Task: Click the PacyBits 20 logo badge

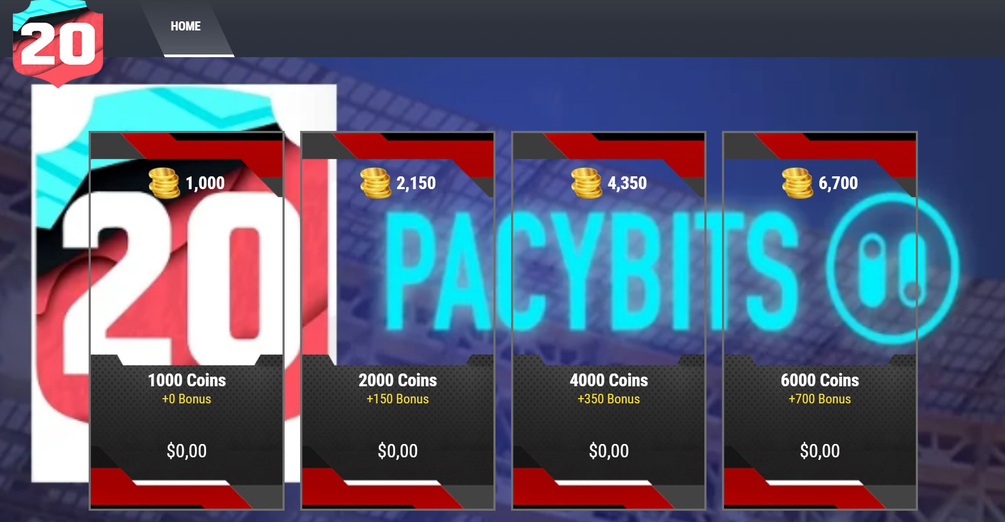Action: (58, 42)
